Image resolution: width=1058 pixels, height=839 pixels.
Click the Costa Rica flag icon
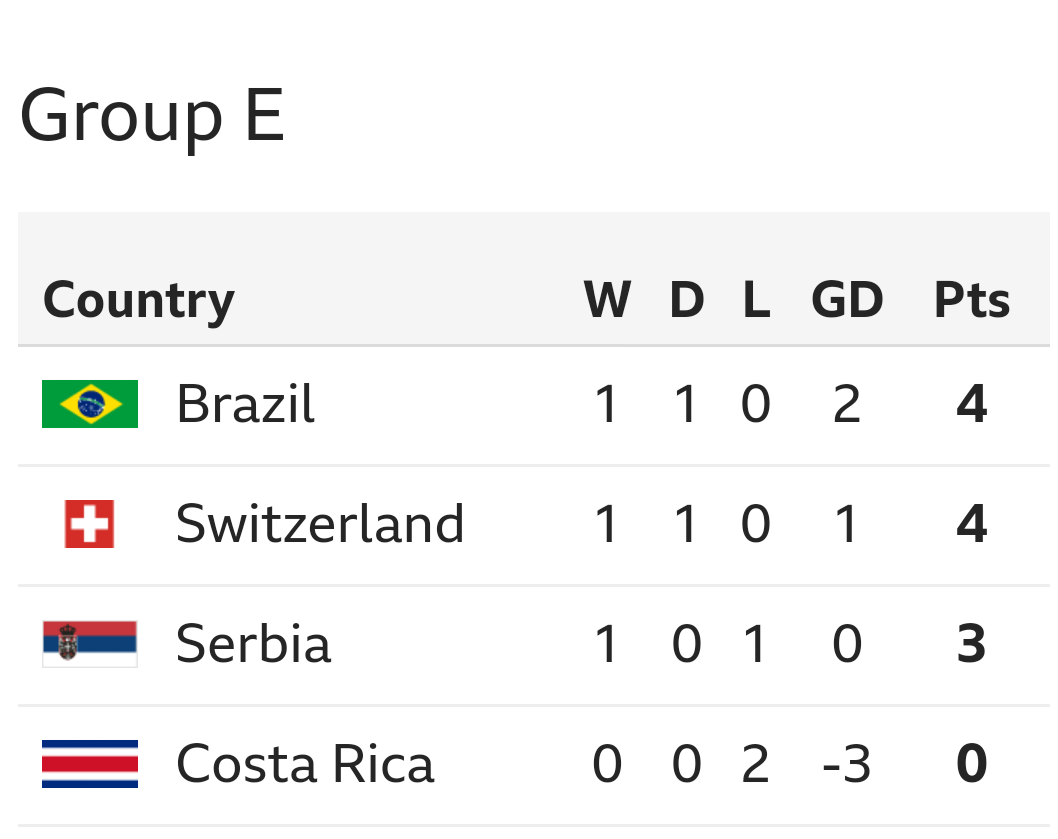[x=90, y=764]
